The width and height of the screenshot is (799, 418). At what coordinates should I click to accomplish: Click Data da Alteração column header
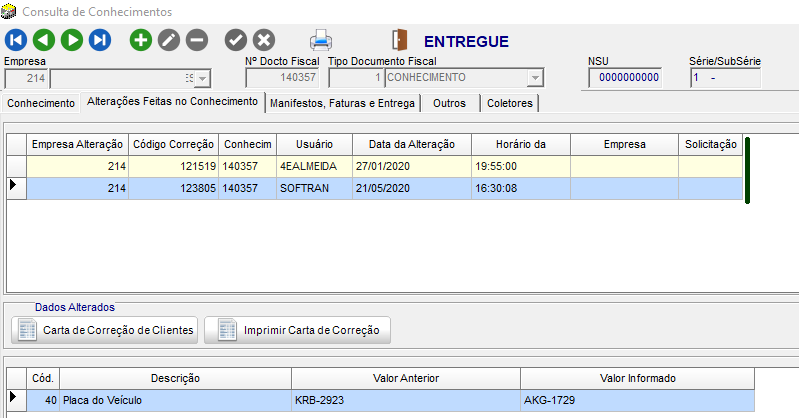pyautogui.click(x=412, y=144)
